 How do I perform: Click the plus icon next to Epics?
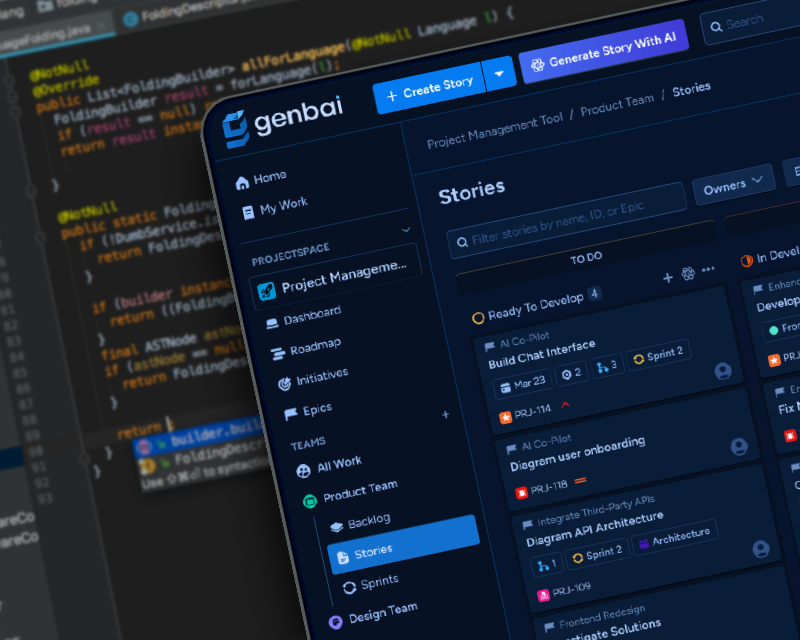pyautogui.click(x=445, y=414)
